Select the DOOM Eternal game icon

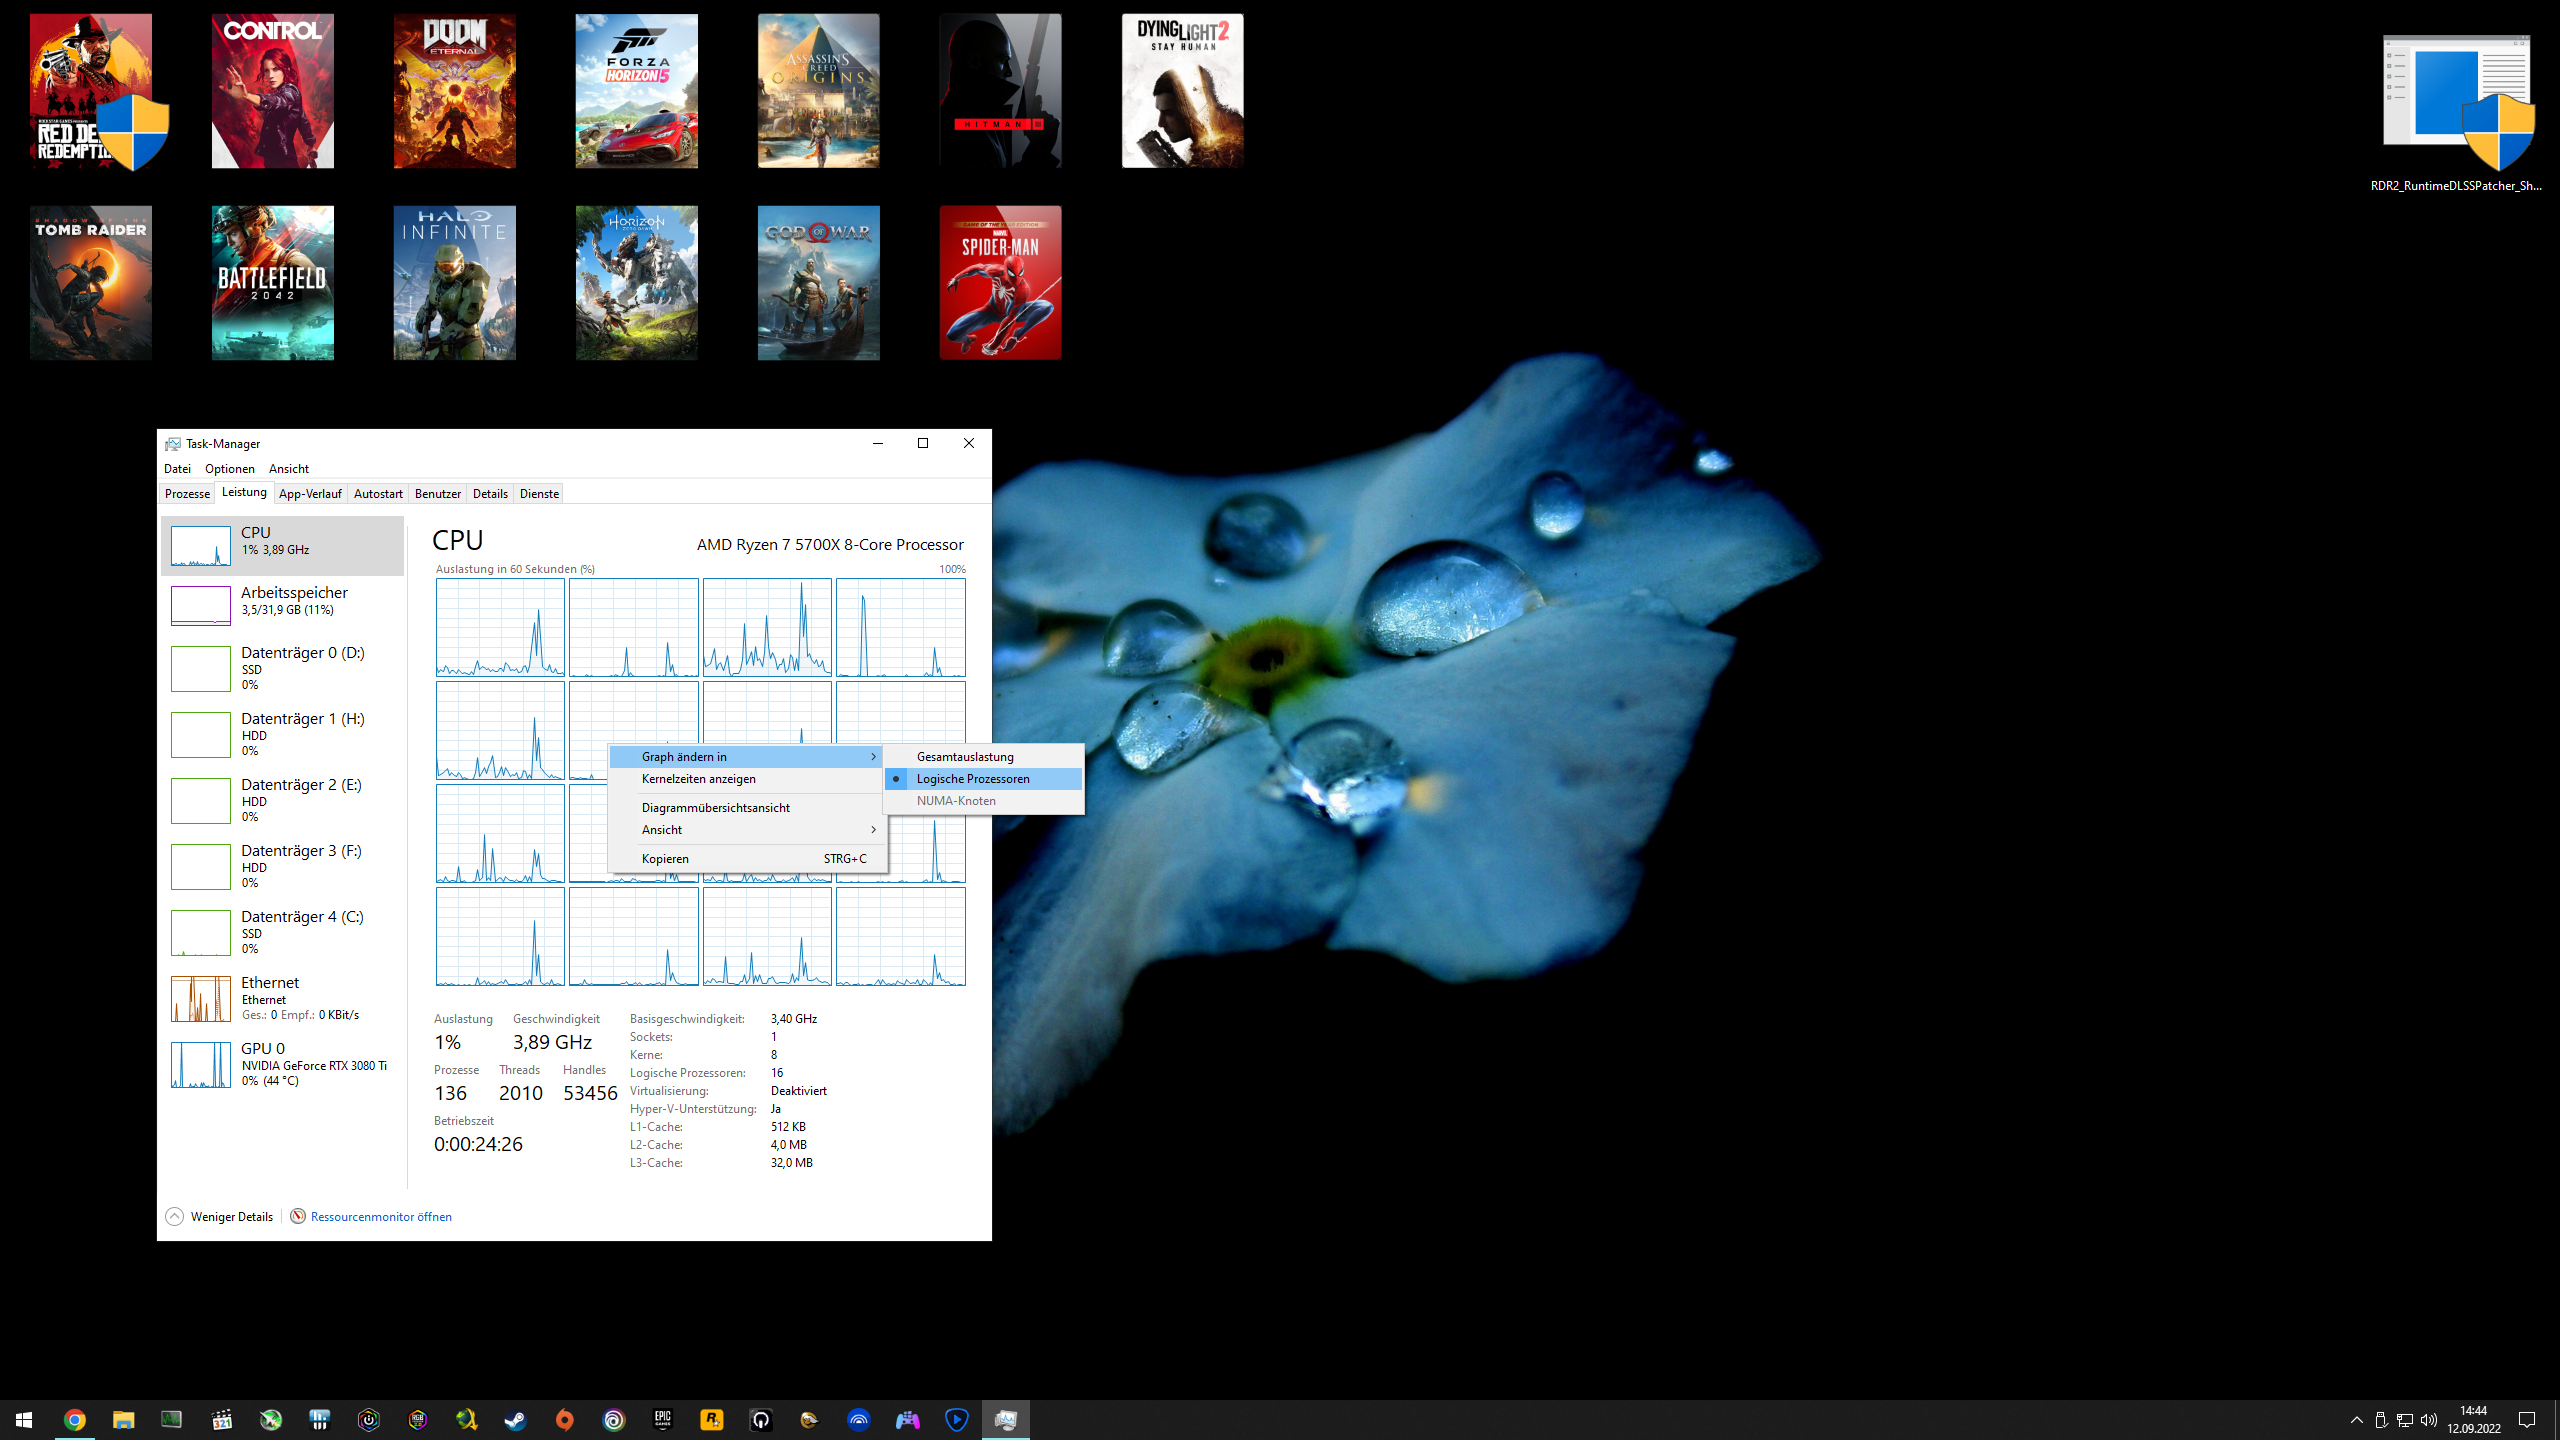click(455, 91)
